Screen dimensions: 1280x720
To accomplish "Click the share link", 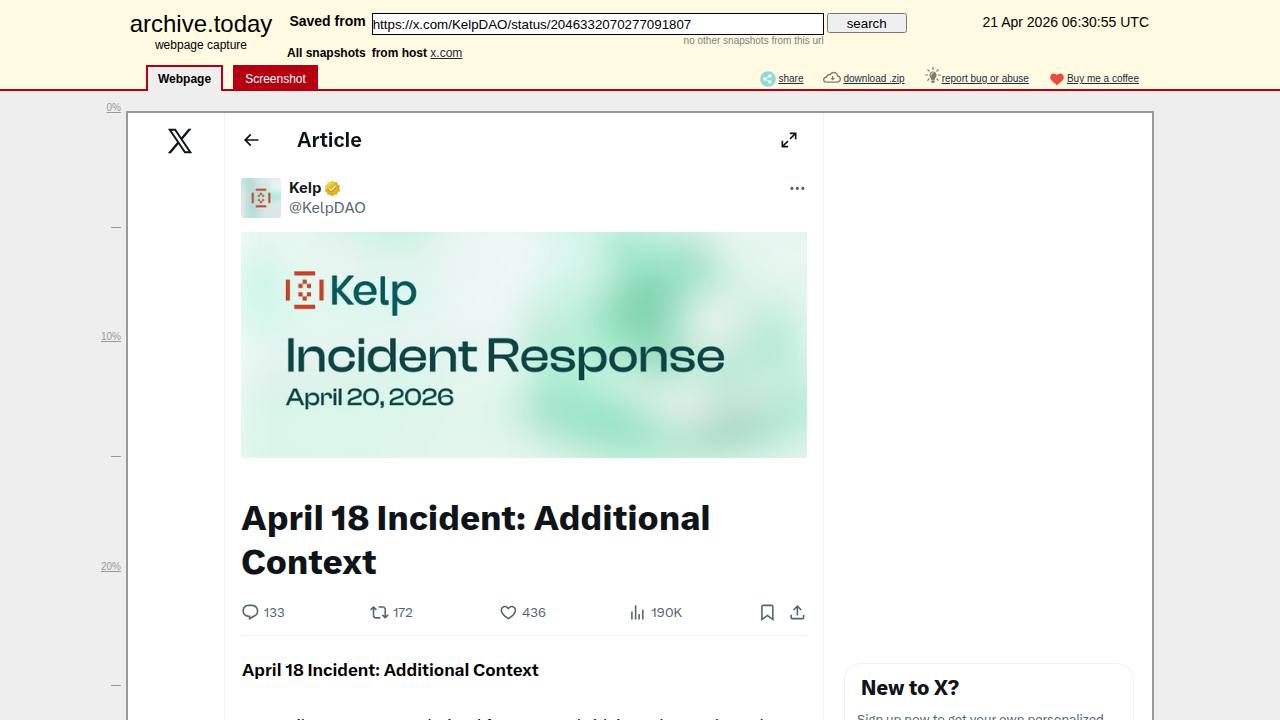I will pos(791,79).
